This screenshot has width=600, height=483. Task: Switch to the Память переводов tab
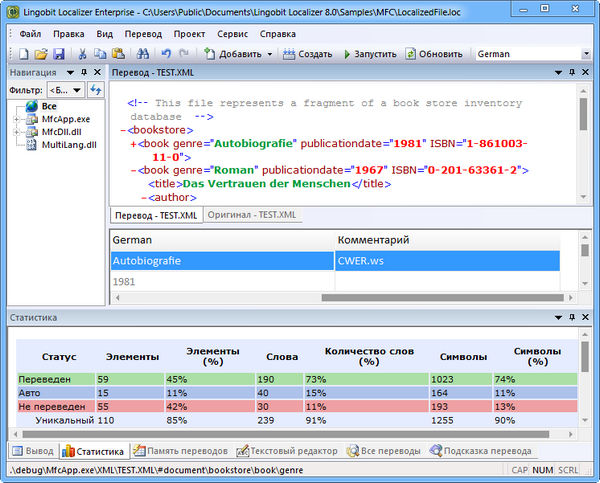tap(180, 451)
